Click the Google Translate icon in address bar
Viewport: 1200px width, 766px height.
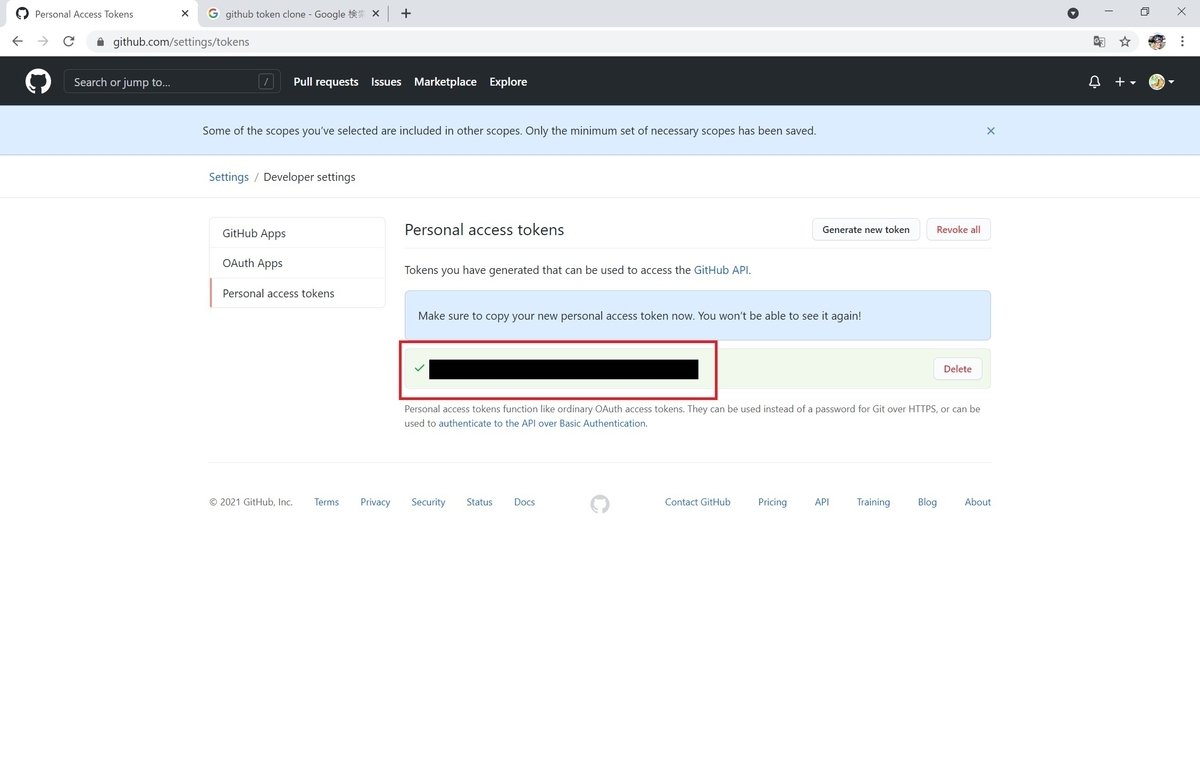1099,42
